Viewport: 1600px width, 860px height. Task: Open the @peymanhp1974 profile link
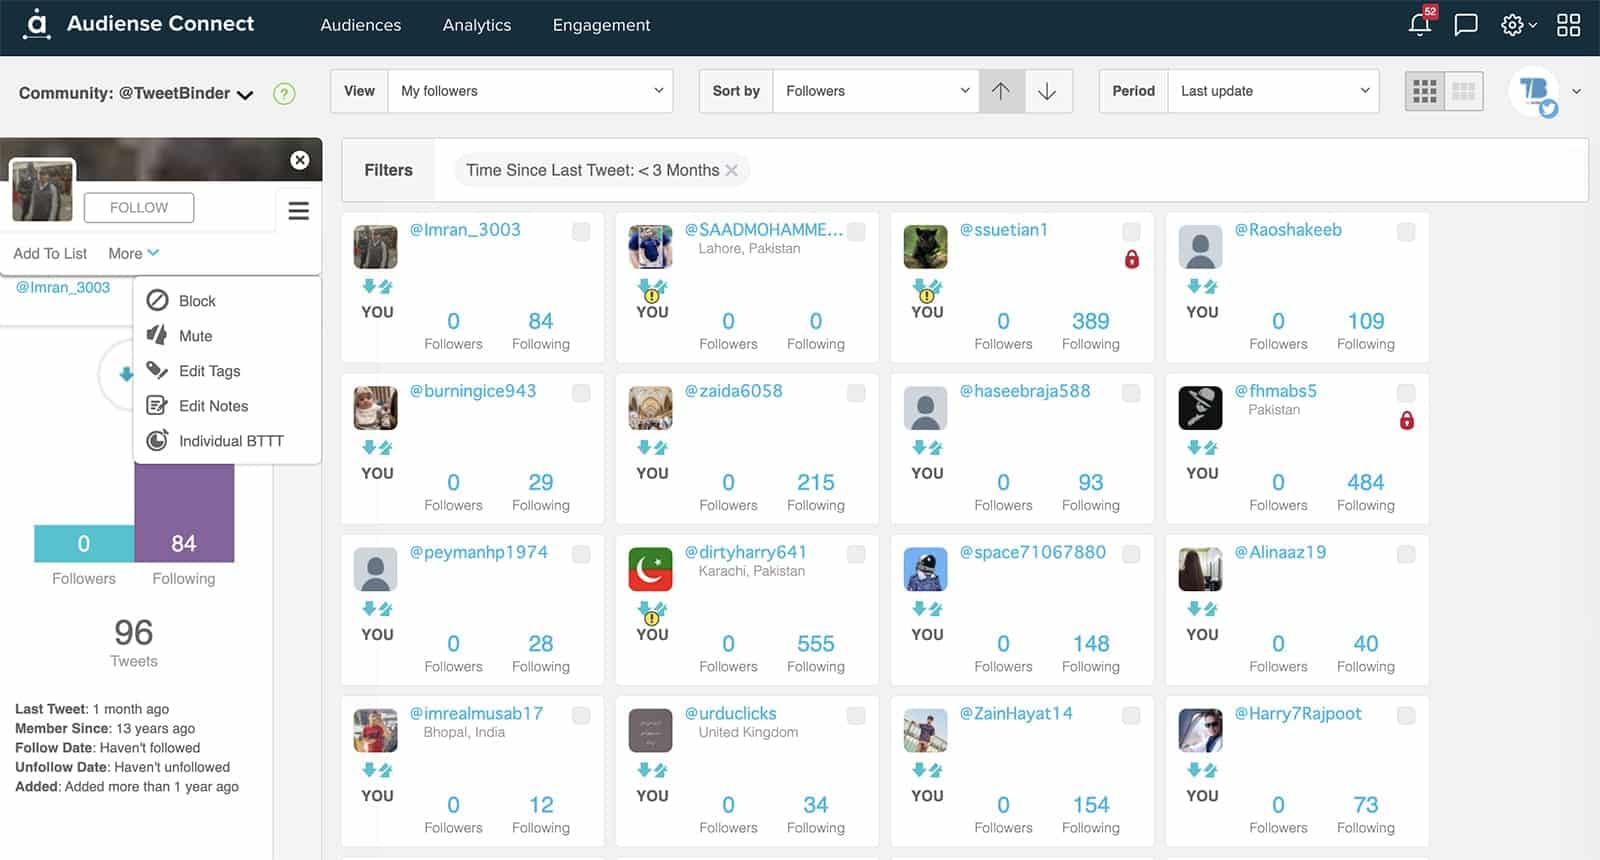[479, 552]
